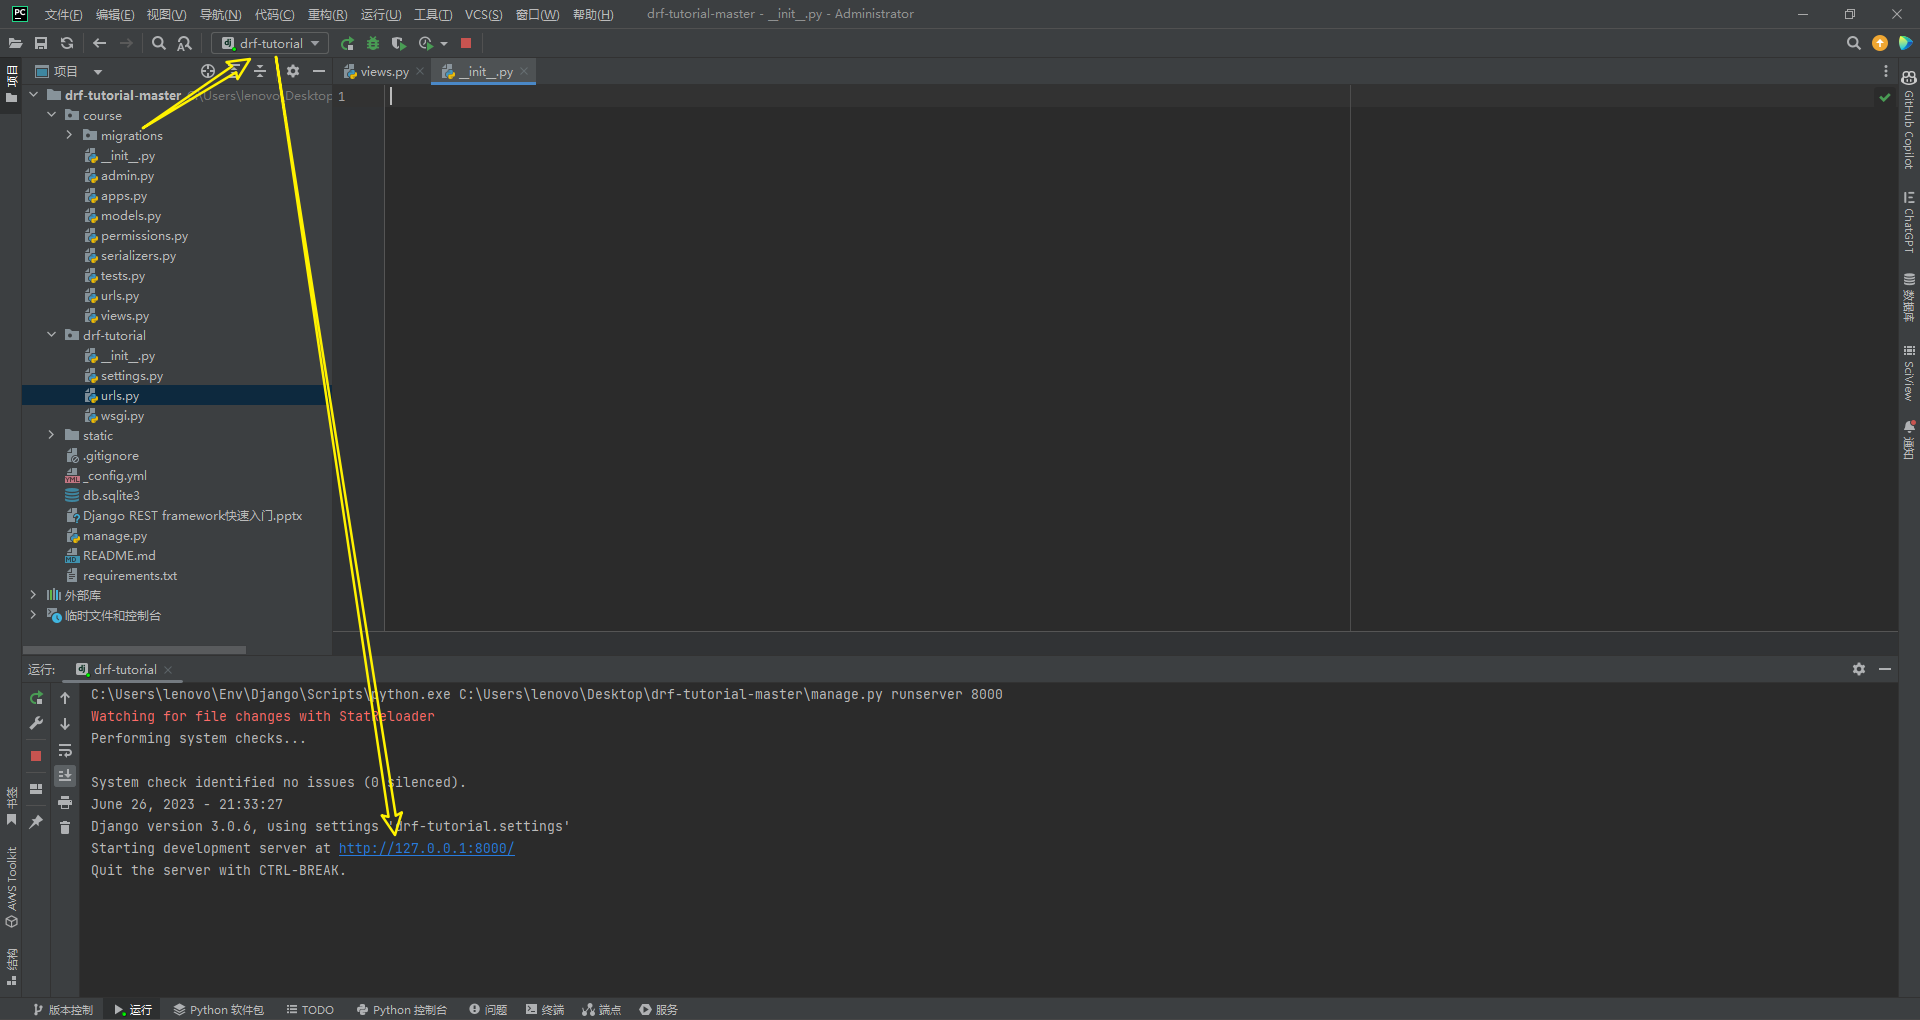
Task: Navigate back with the left arrow
Action: [x=99, y=43]
